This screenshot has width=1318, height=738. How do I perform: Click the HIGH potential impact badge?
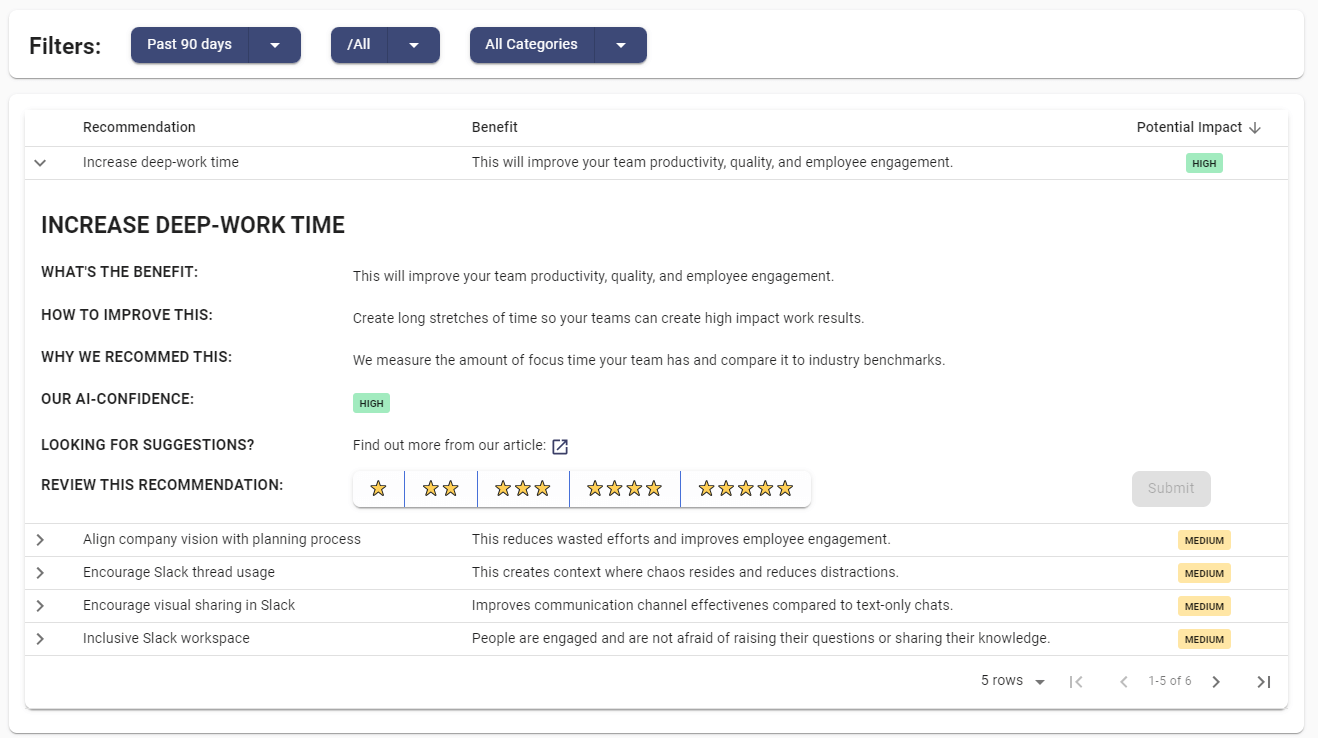(1204, 162)
